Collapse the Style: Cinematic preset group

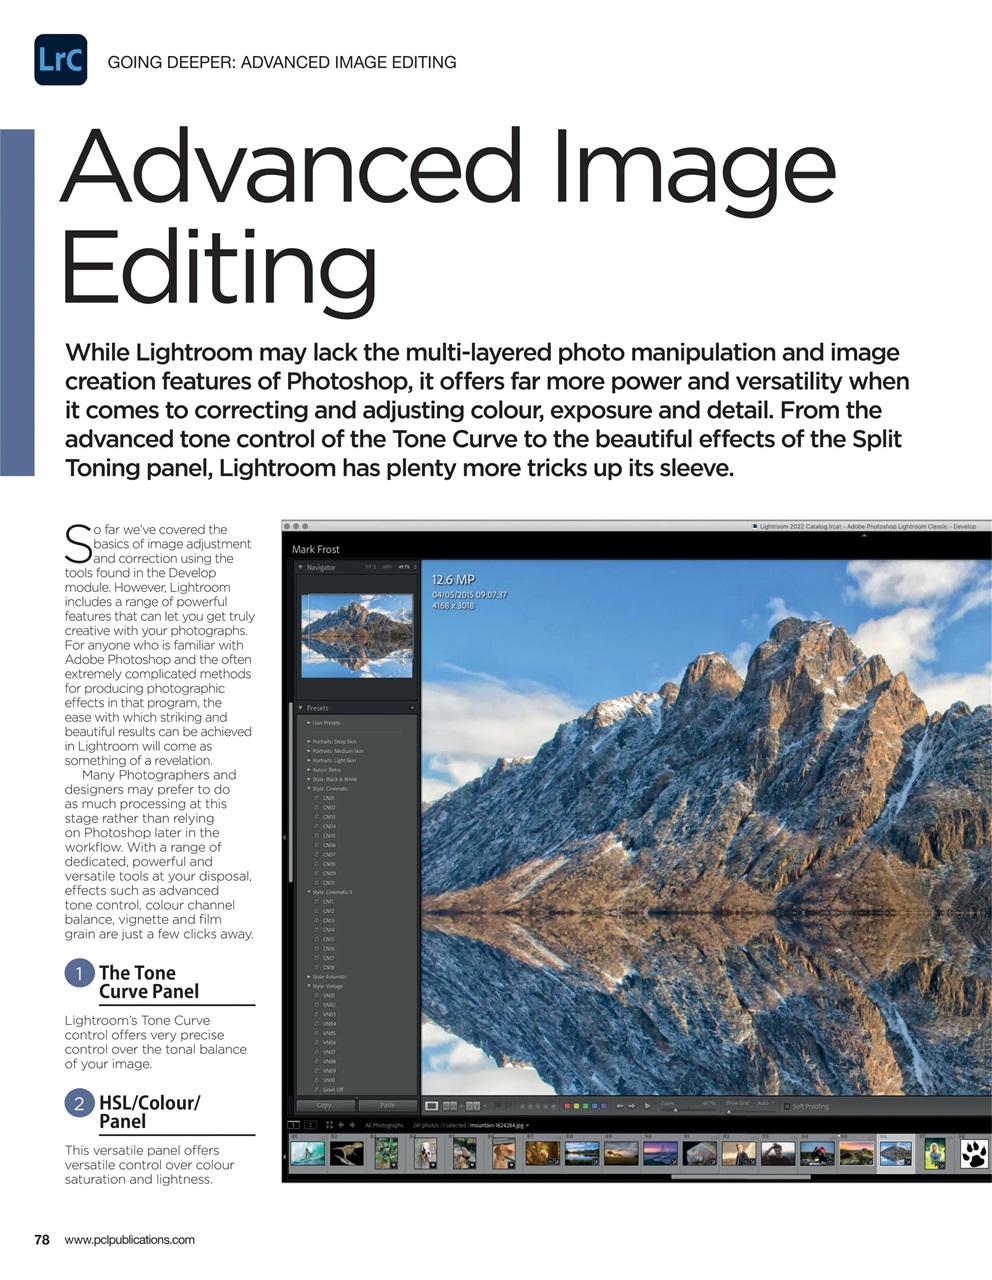click(x=308, y=787)
